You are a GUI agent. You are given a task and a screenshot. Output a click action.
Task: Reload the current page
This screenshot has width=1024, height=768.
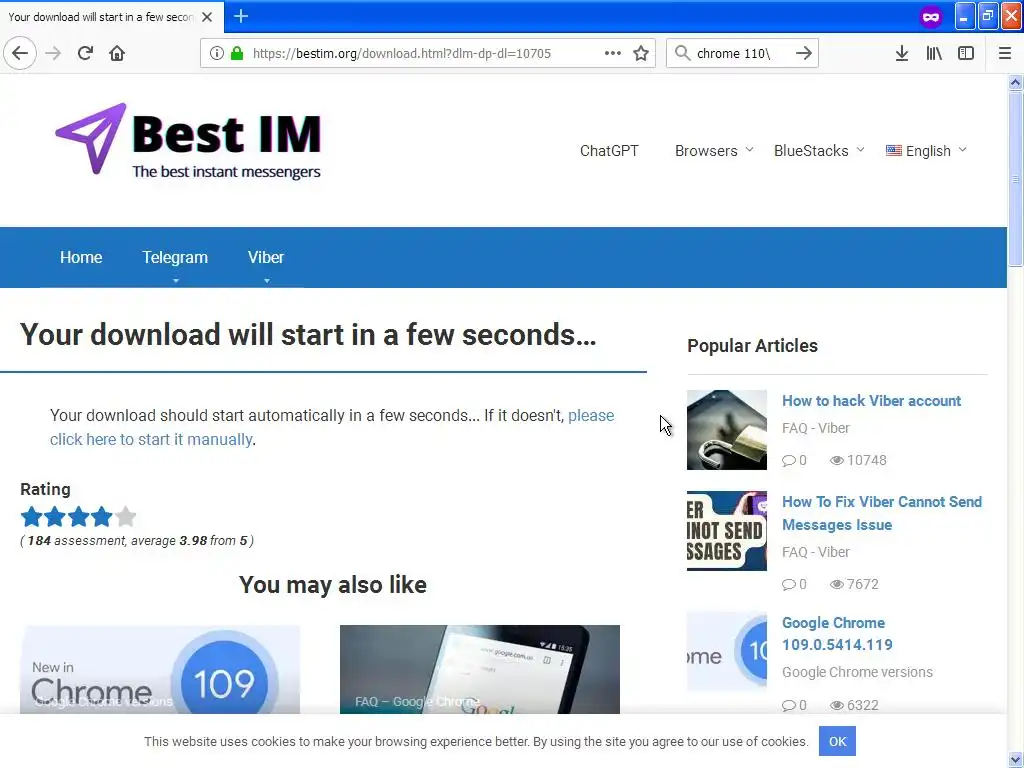coord(85,53)
